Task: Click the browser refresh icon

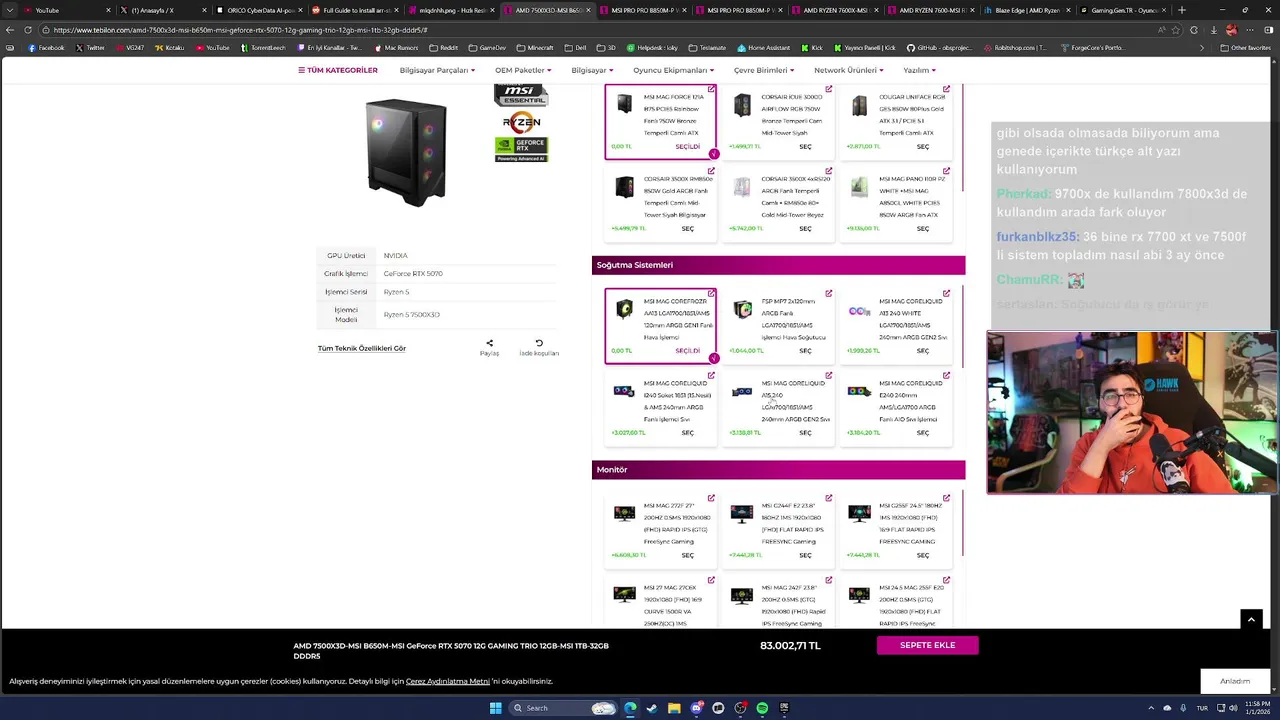Action: pos(28,30)
